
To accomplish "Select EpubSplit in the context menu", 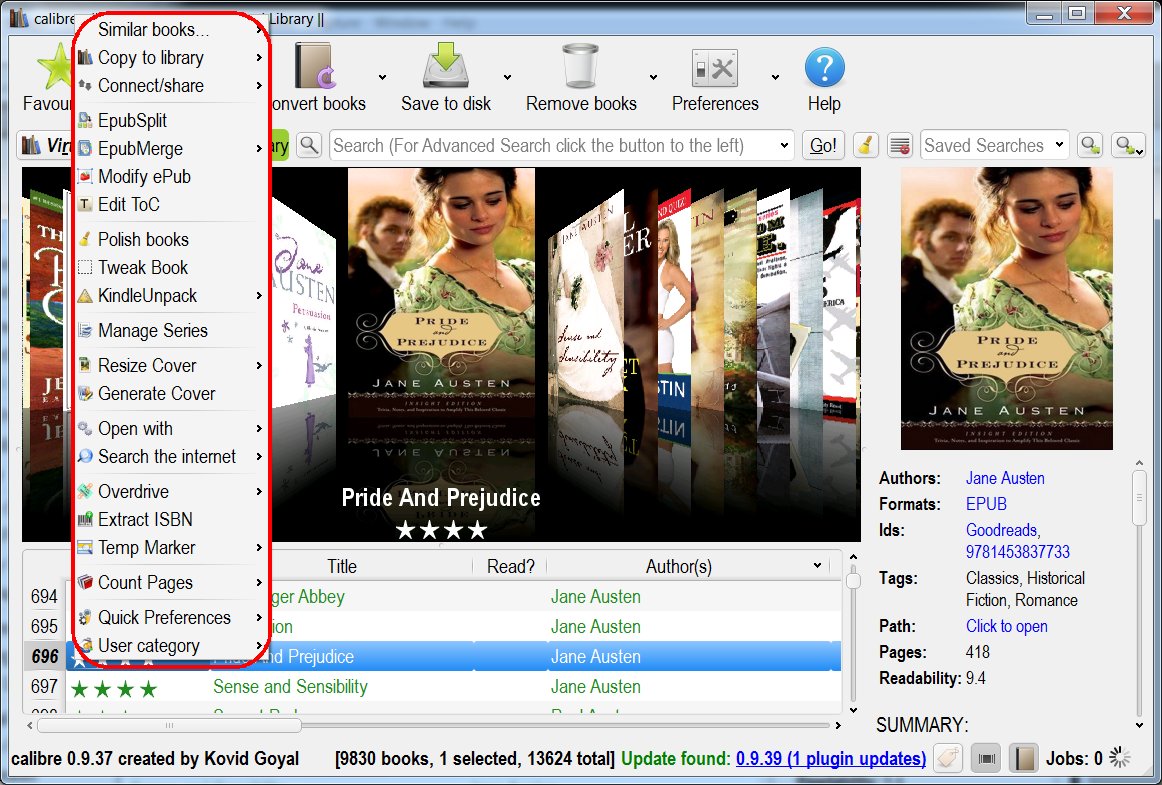I will coord(170,120).
